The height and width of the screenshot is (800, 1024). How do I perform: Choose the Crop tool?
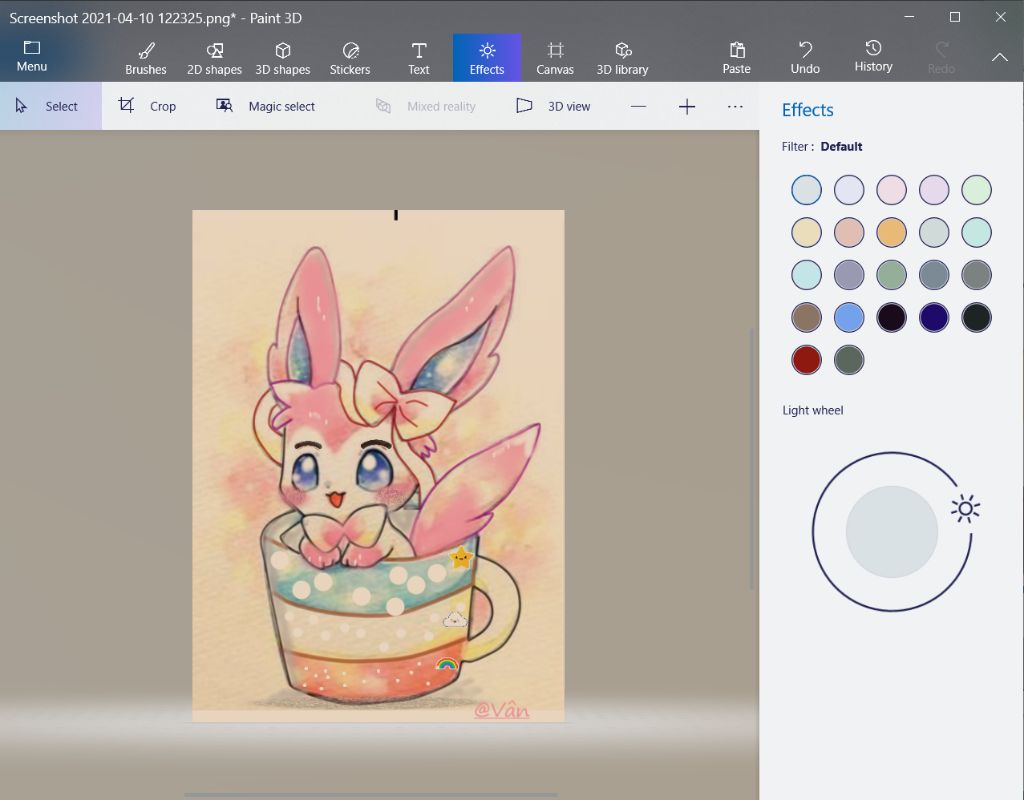[x=147, y=106]
